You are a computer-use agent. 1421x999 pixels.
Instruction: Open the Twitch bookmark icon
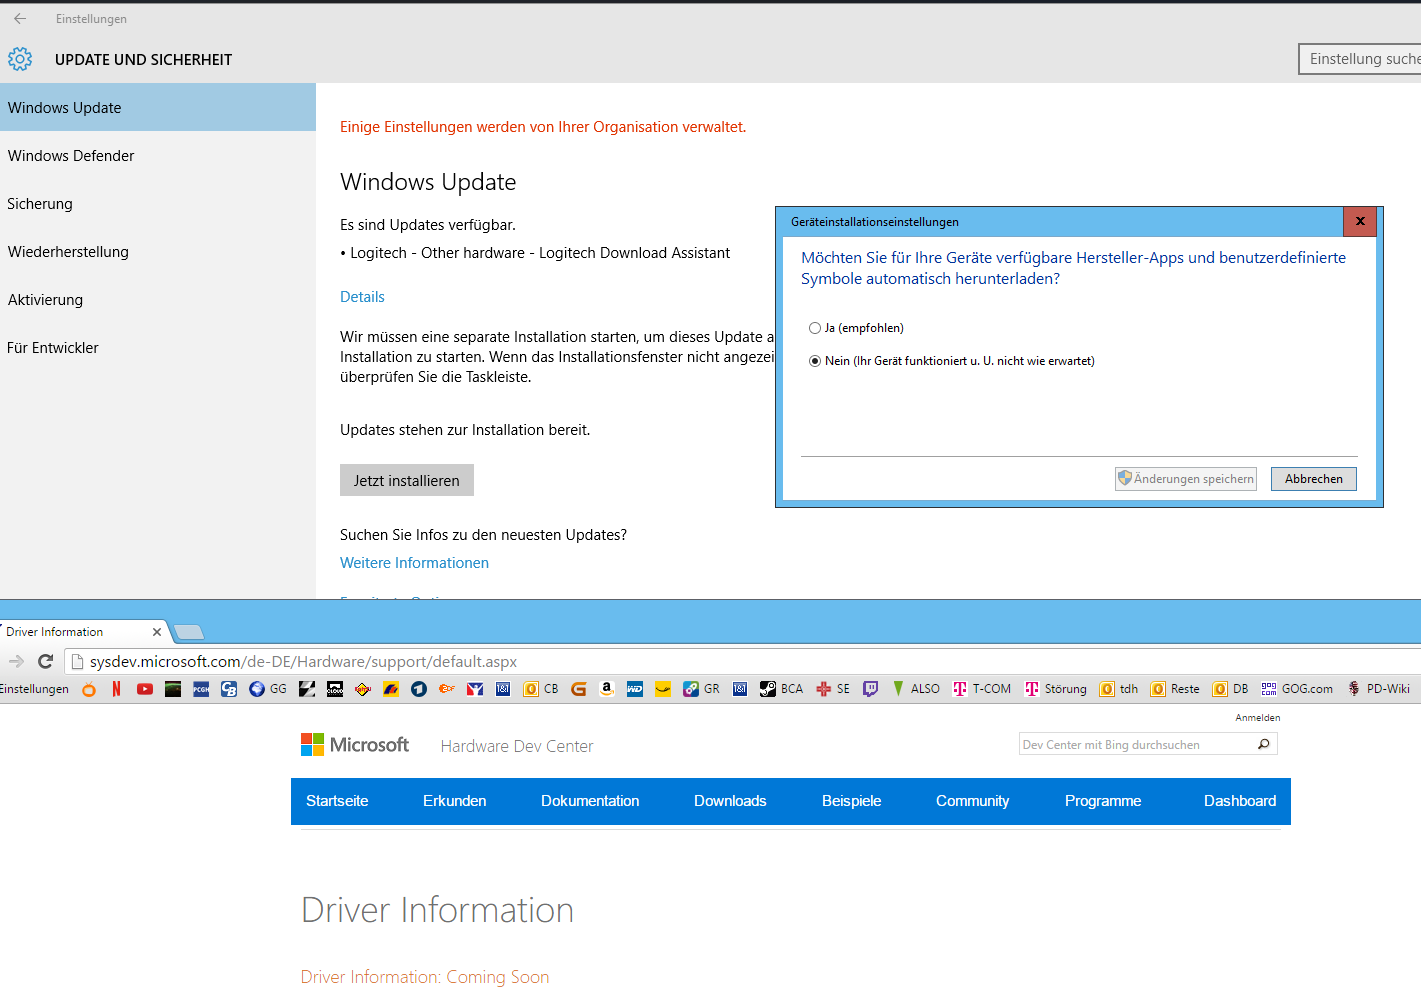(871, 689)
